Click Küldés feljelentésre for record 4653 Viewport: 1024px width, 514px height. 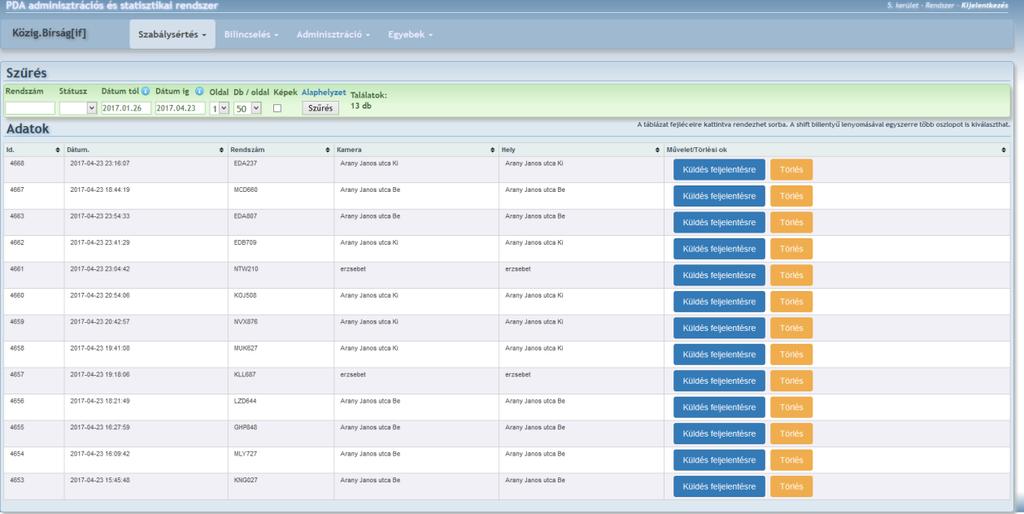[719, 487]
